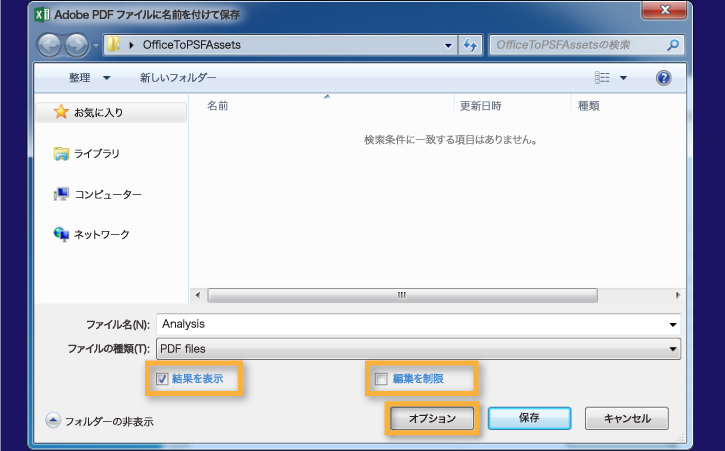Click the star icon beside お気に入り

(x=61, y=111)
